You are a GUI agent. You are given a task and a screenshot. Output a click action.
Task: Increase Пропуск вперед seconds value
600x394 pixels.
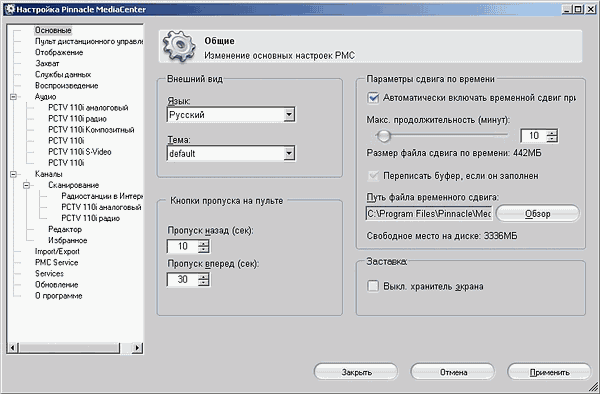pyautogui.click(x=204, y=276)
